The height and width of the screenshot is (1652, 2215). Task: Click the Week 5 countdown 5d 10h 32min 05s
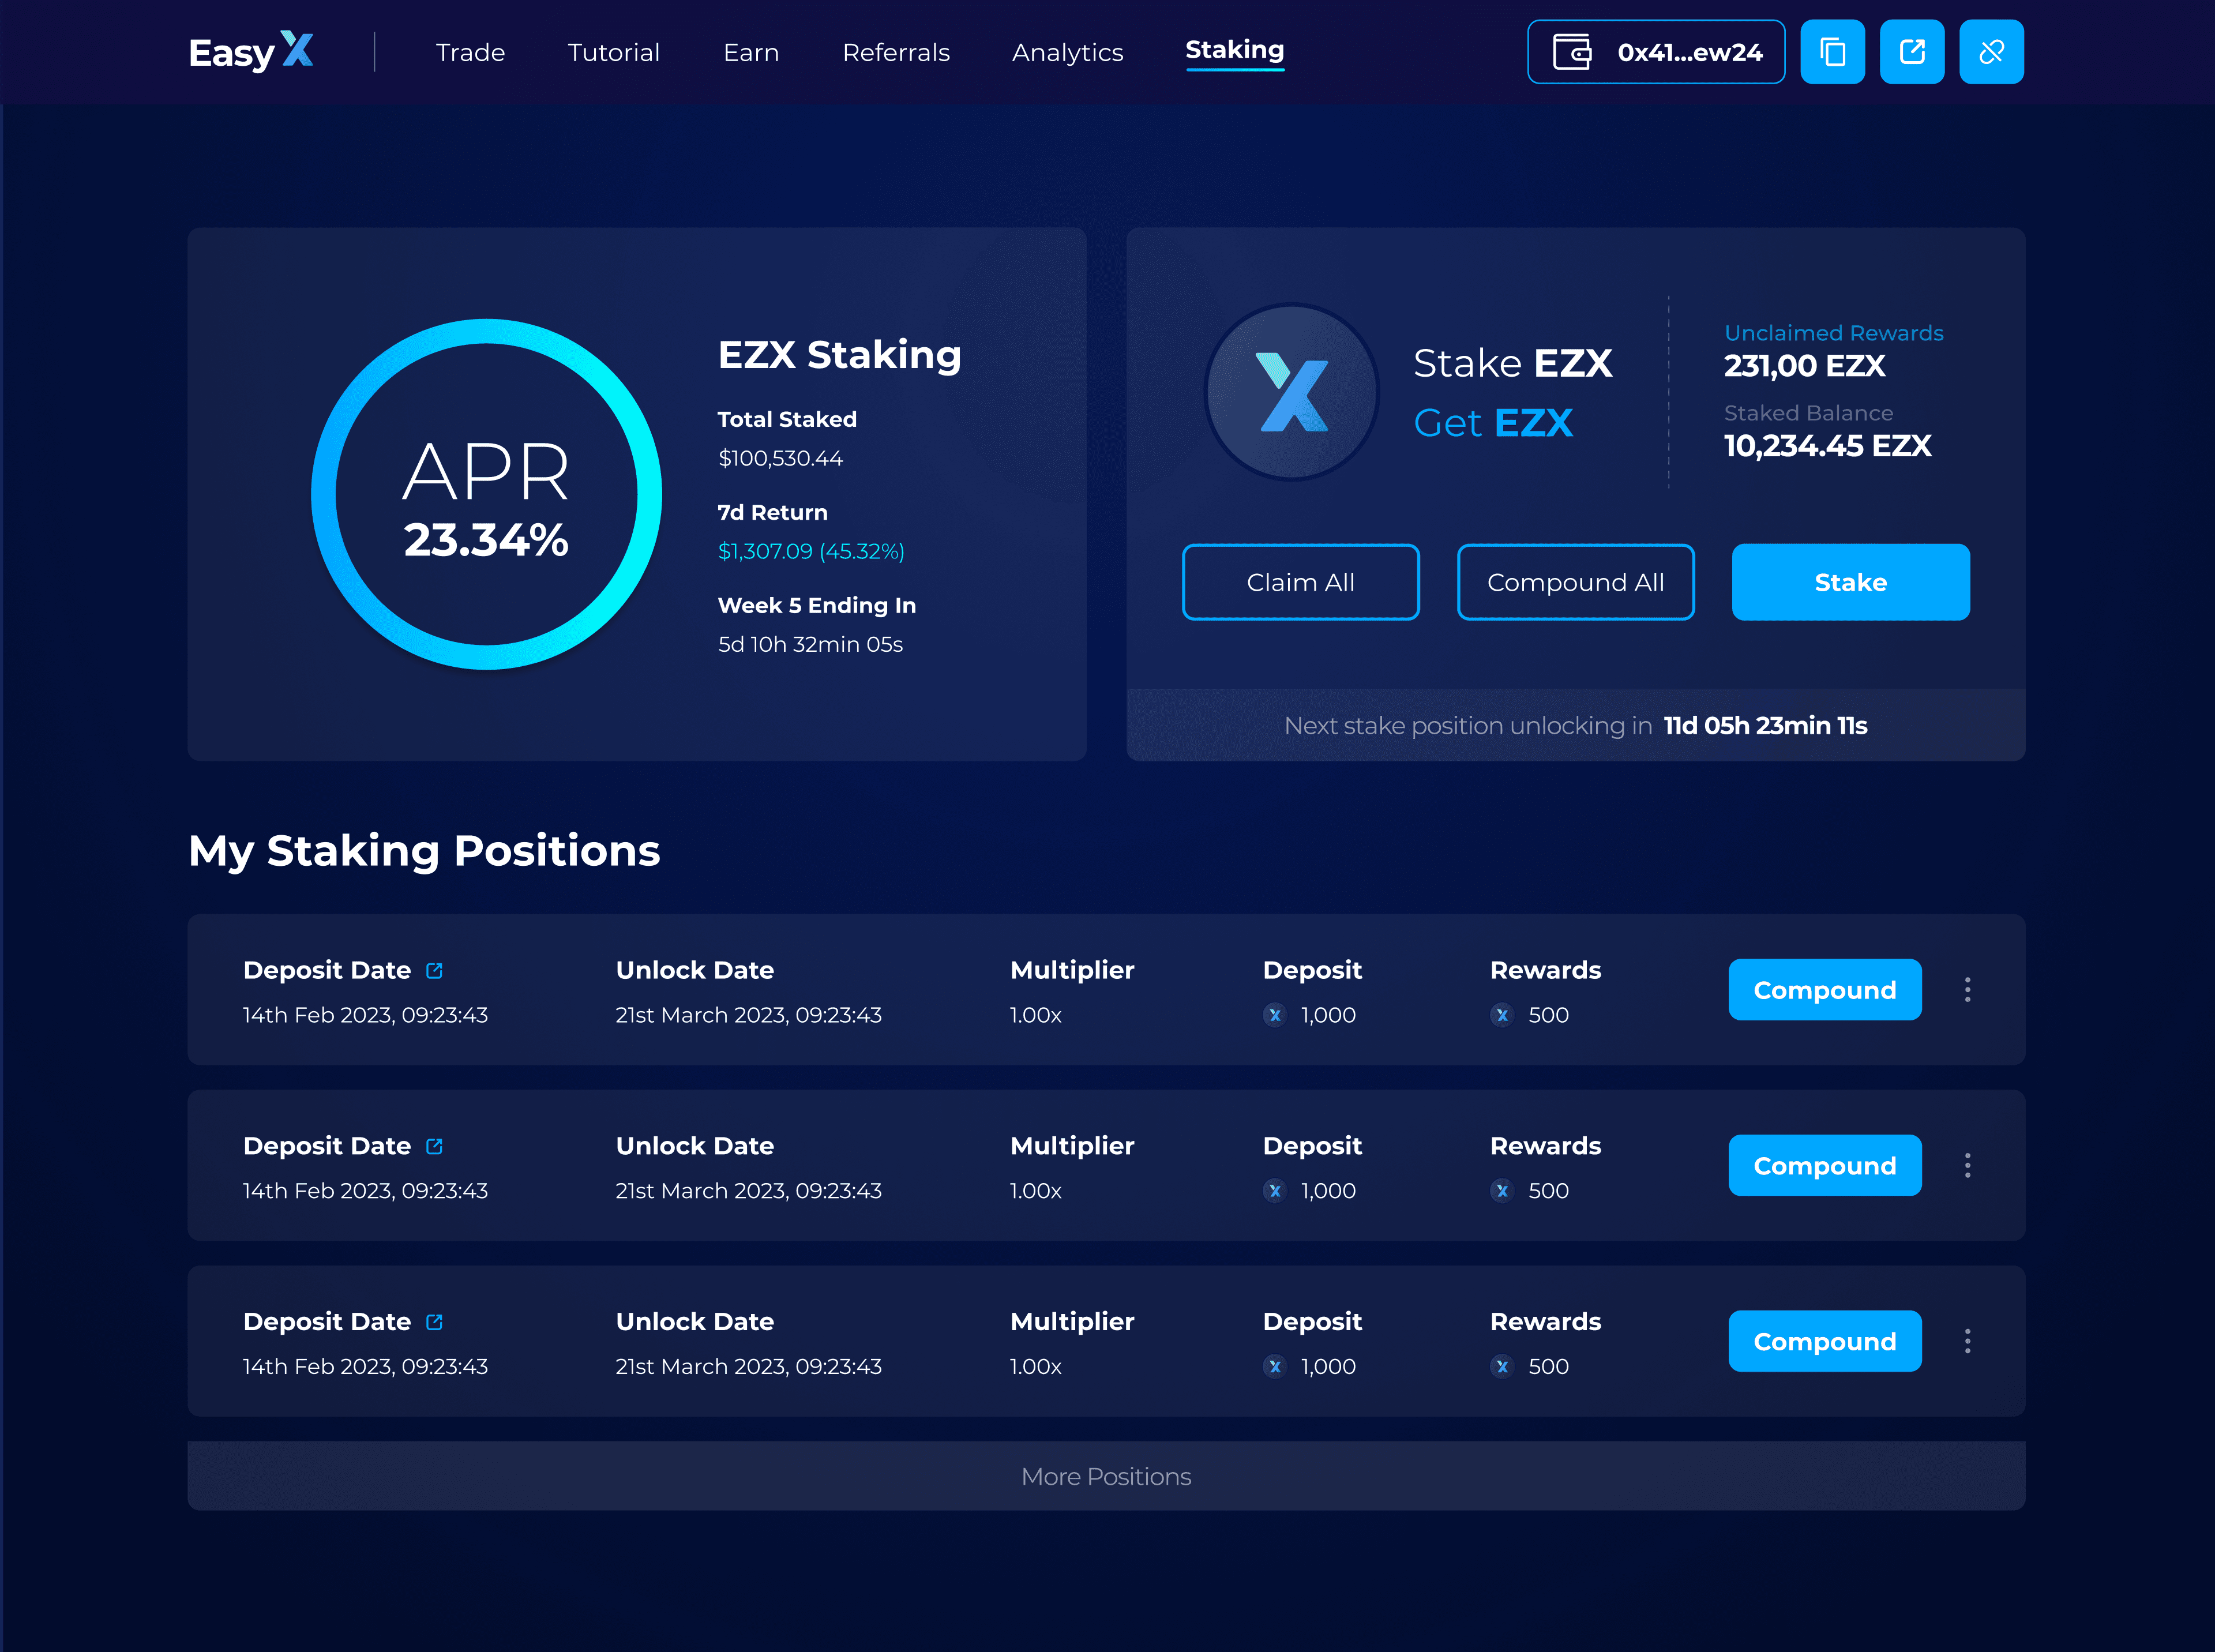point(810,644)
